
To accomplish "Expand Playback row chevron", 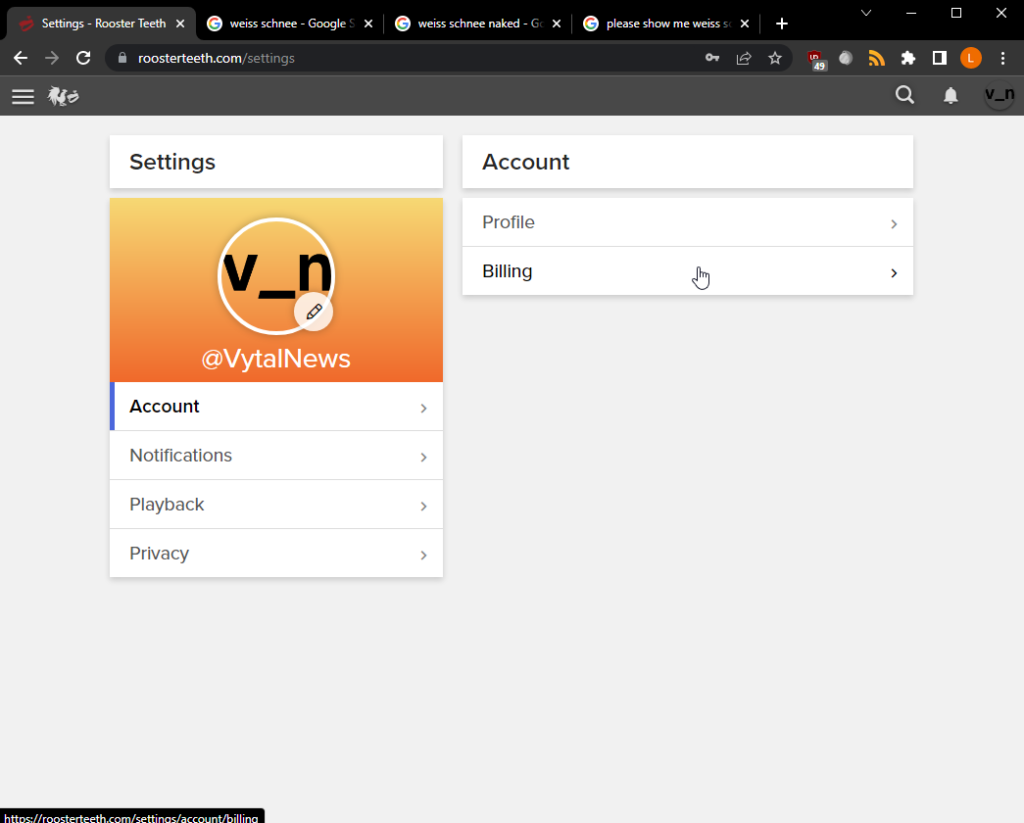I will pos(423,506).
